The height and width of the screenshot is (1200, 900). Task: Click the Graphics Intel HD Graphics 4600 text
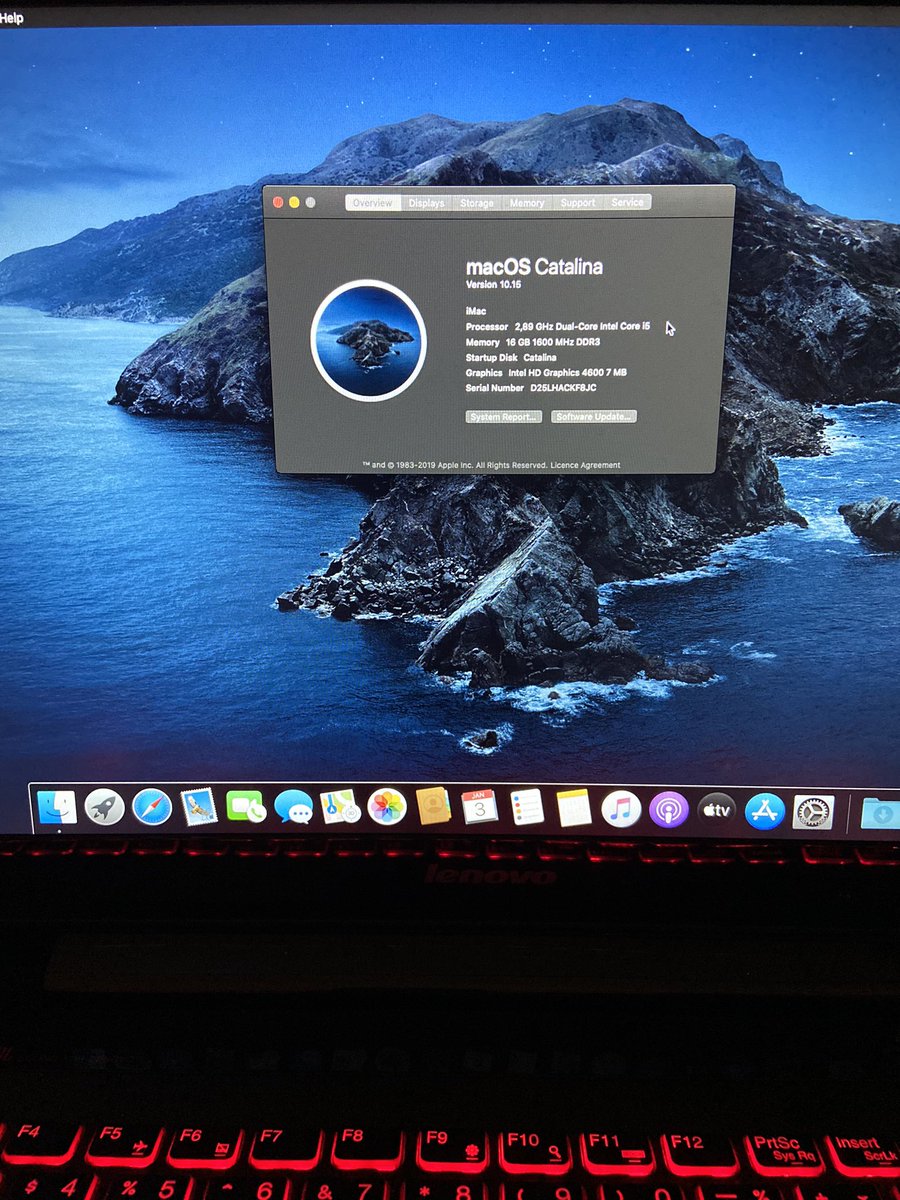(546, 372)
